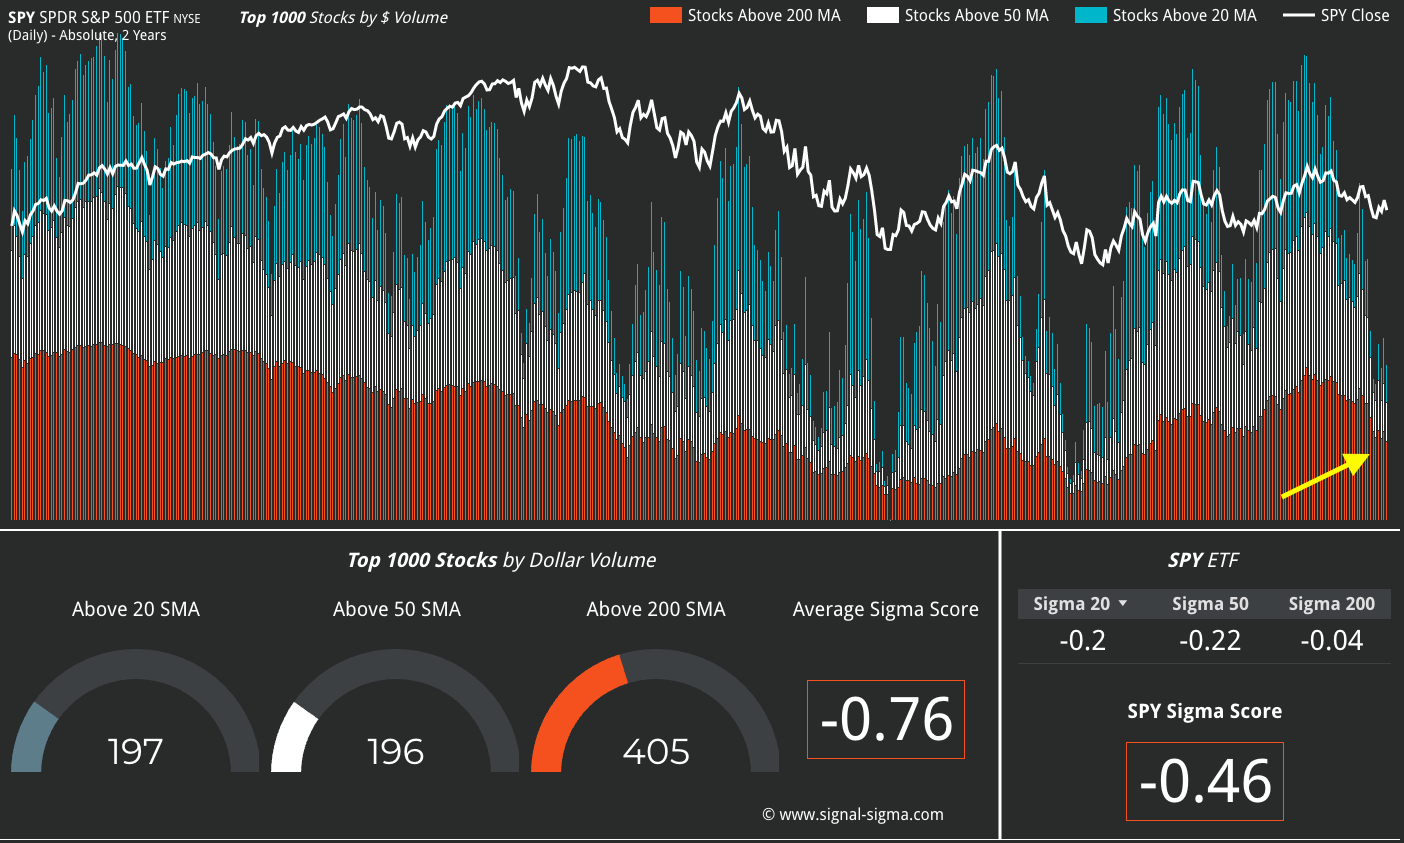Click the white Stocks Above 50 MA legend swatch
This screenshot has height=843, width=1404.
pyautogui.click(x=882, y=15)
